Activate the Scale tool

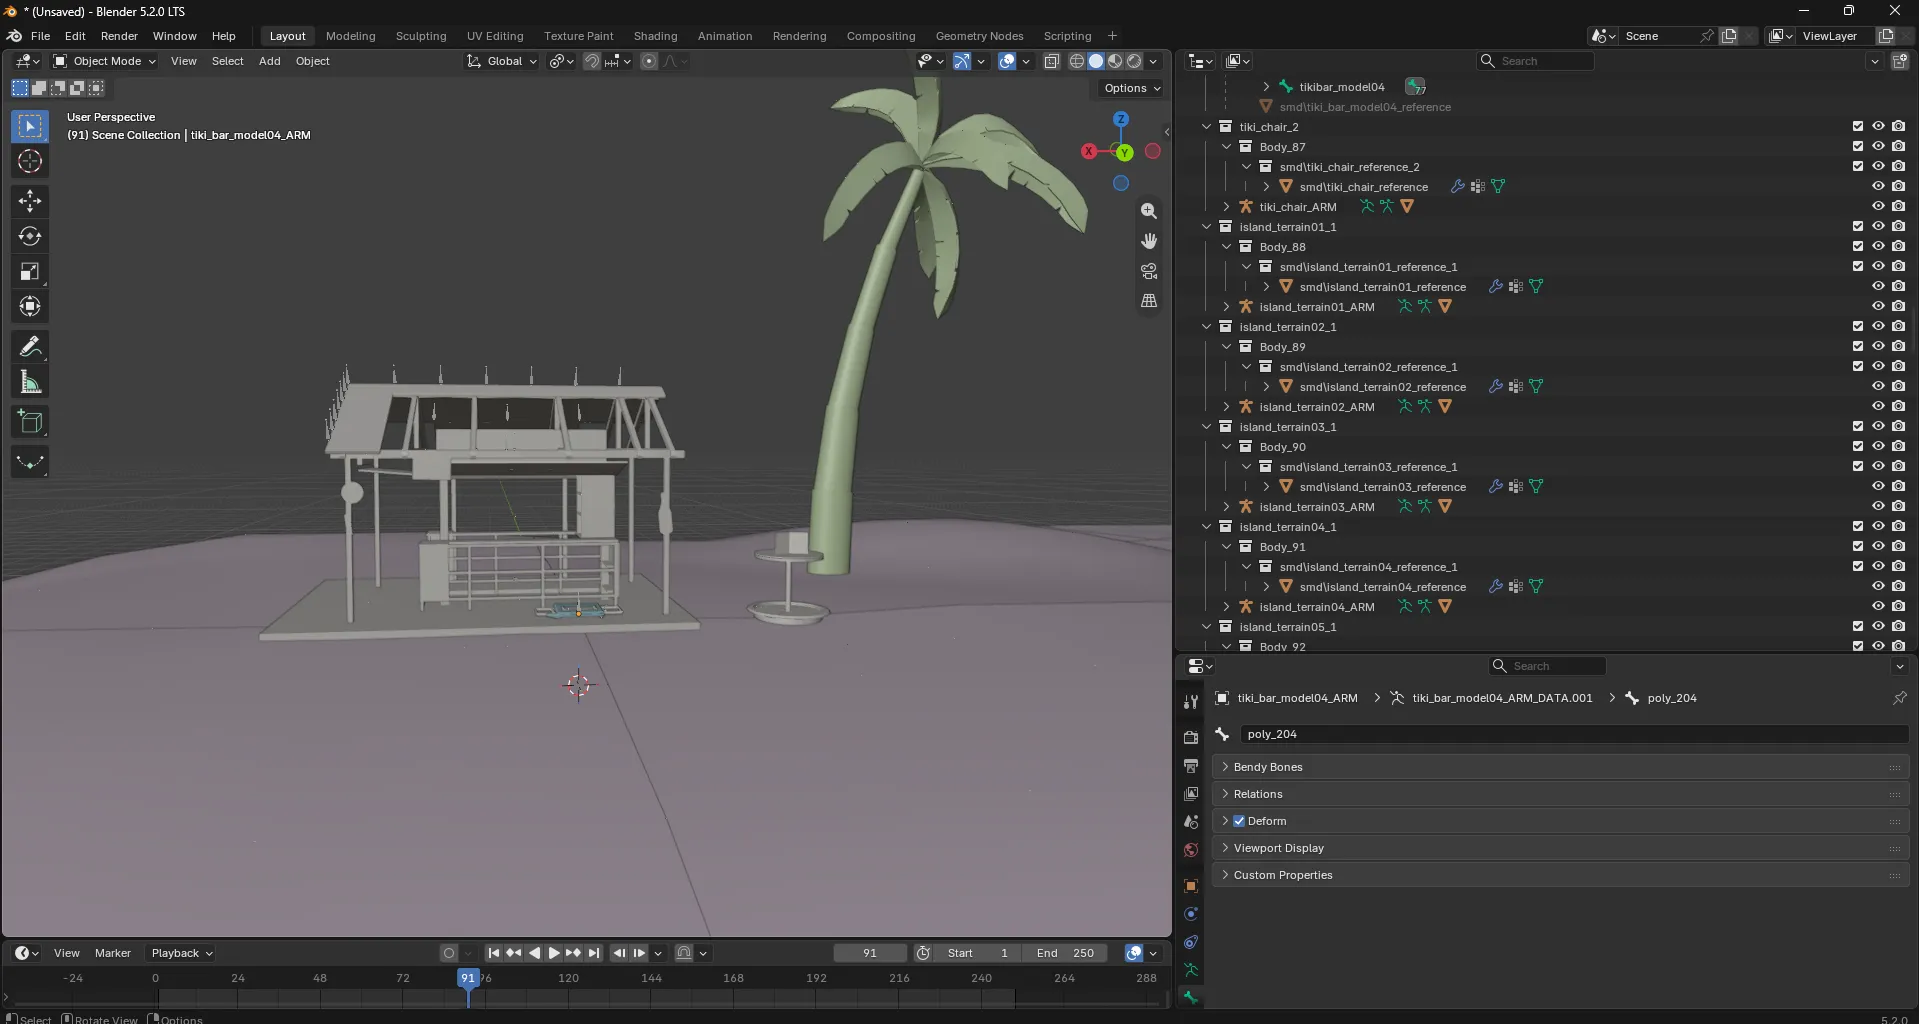[30, 271]
